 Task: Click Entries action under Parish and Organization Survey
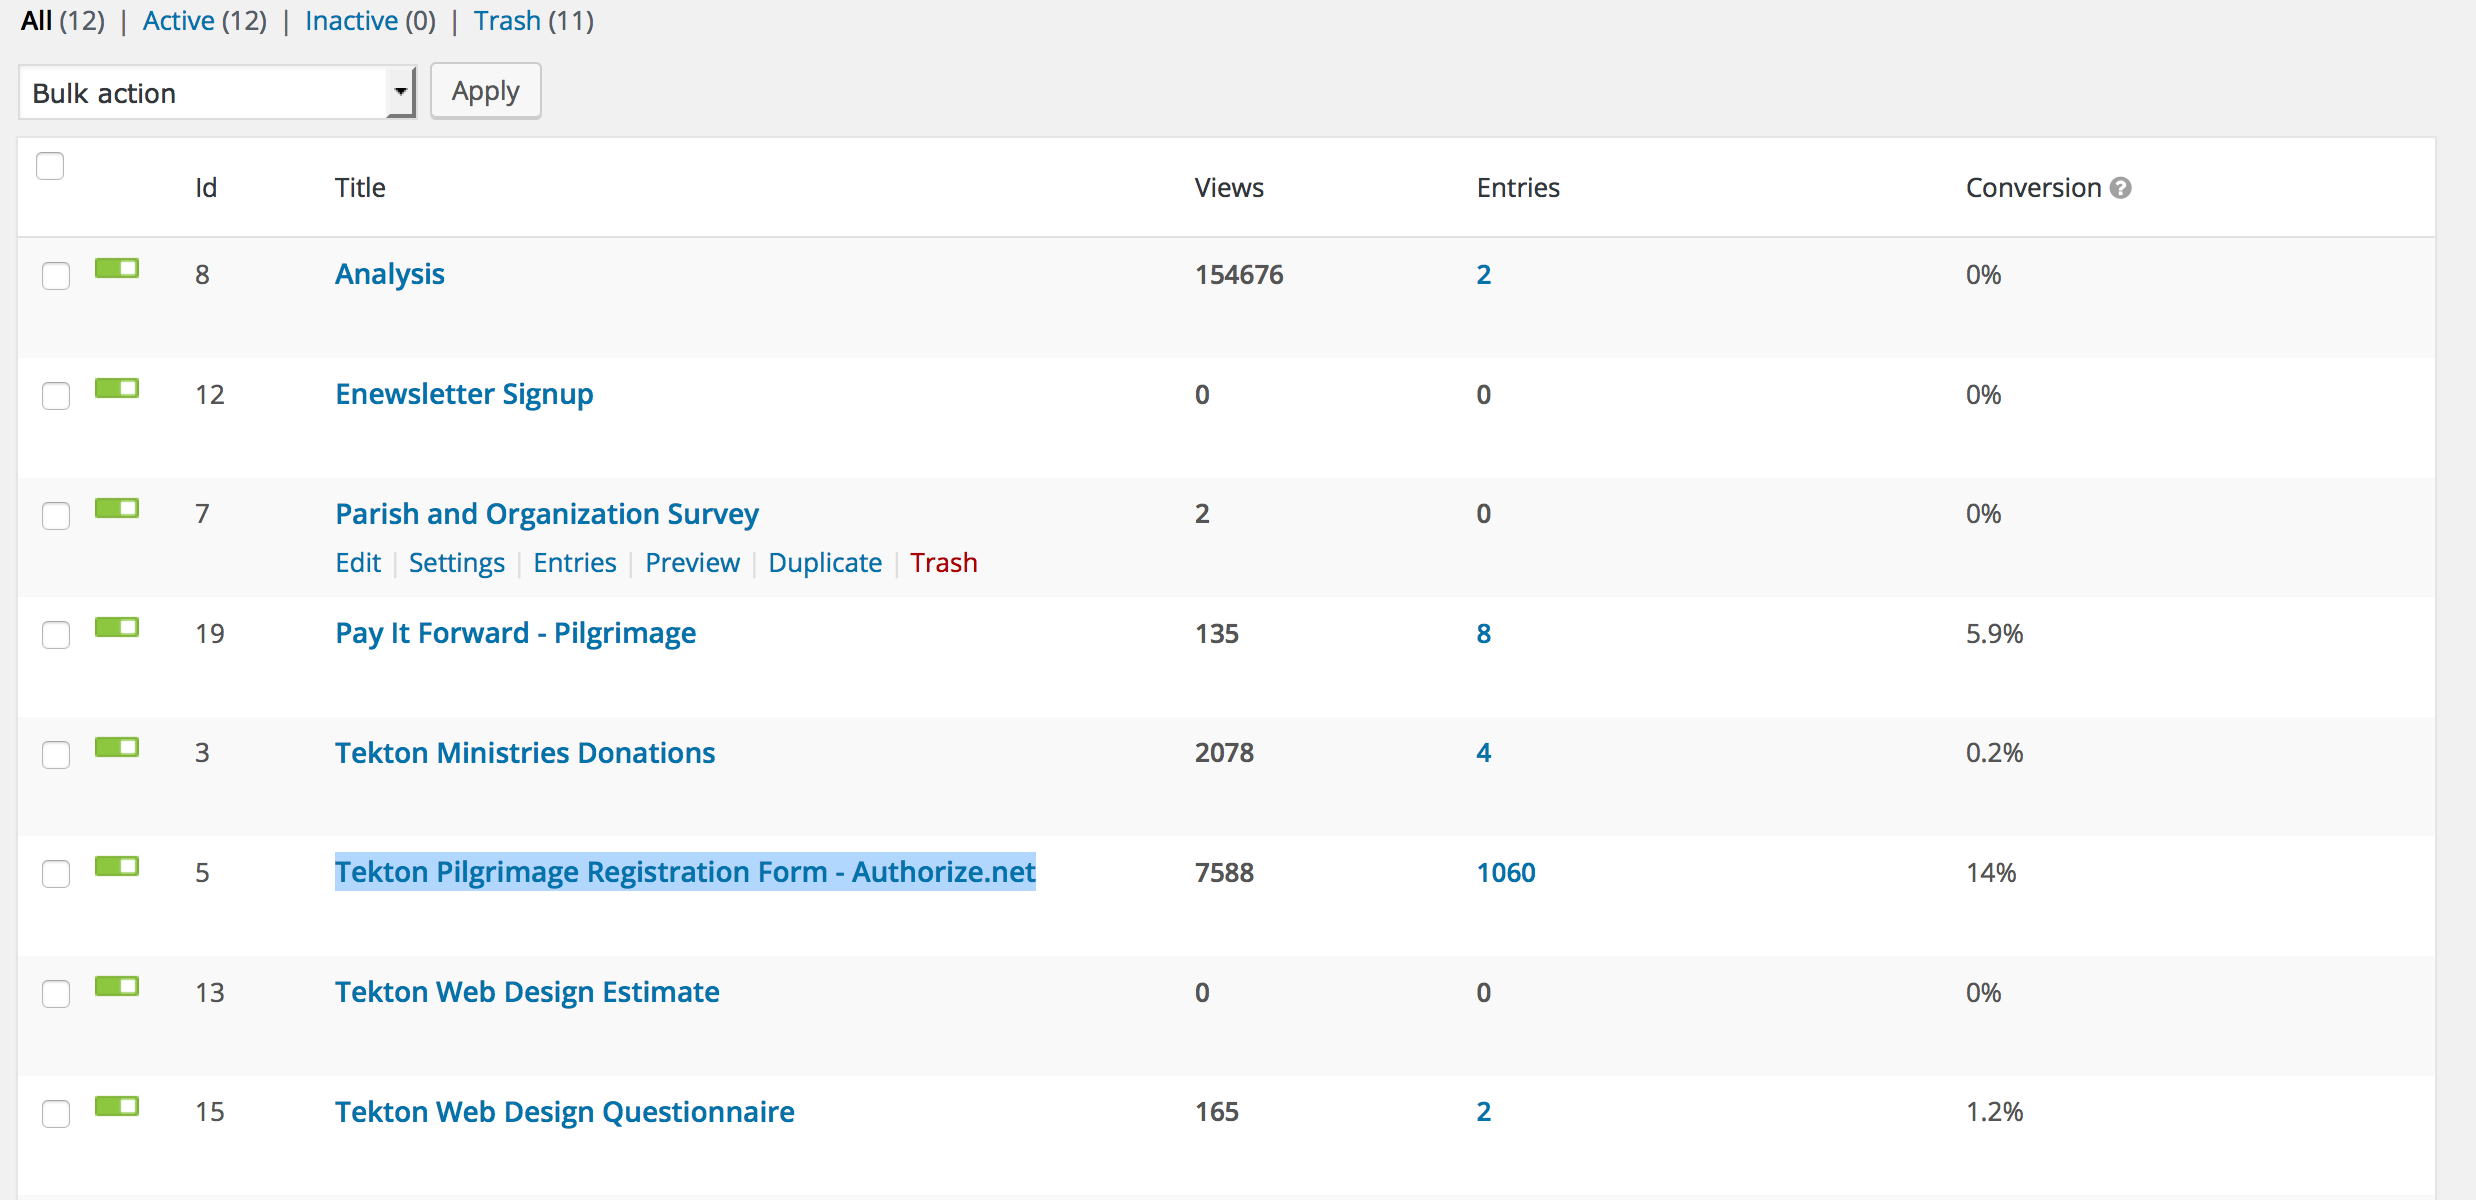point(575,563)
